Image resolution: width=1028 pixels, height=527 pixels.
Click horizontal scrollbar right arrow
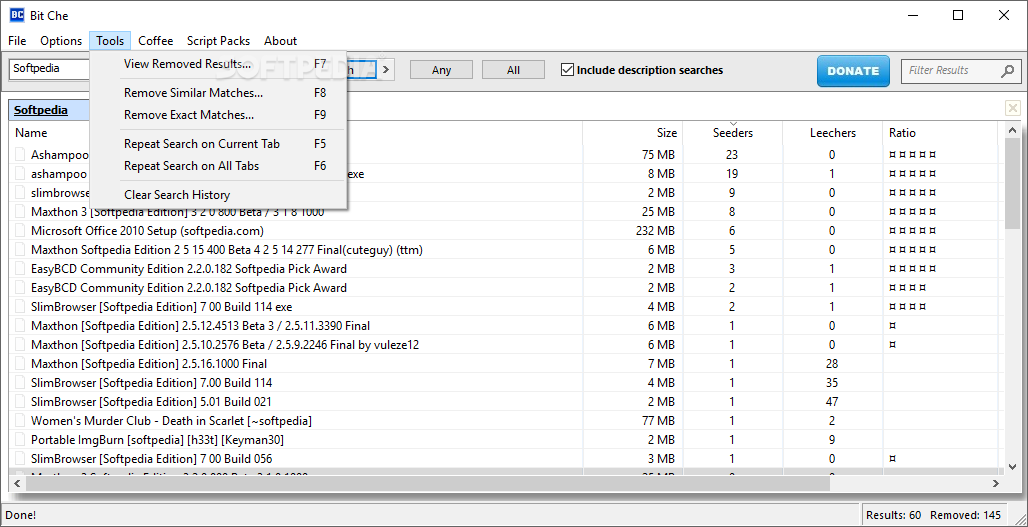[996, 483]
